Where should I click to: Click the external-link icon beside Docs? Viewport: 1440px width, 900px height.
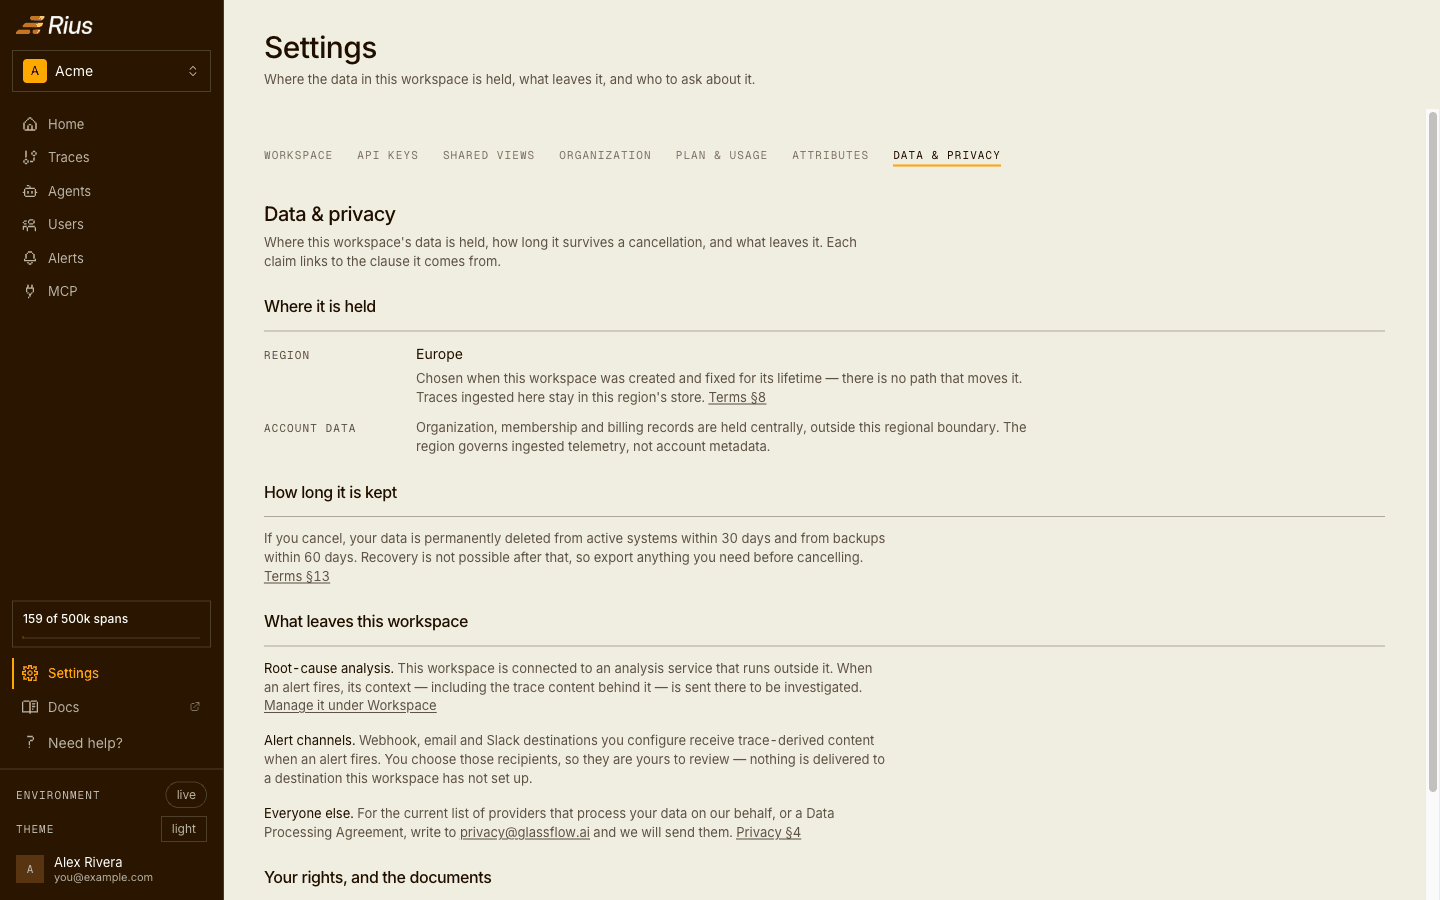click(x=195, y=707)
